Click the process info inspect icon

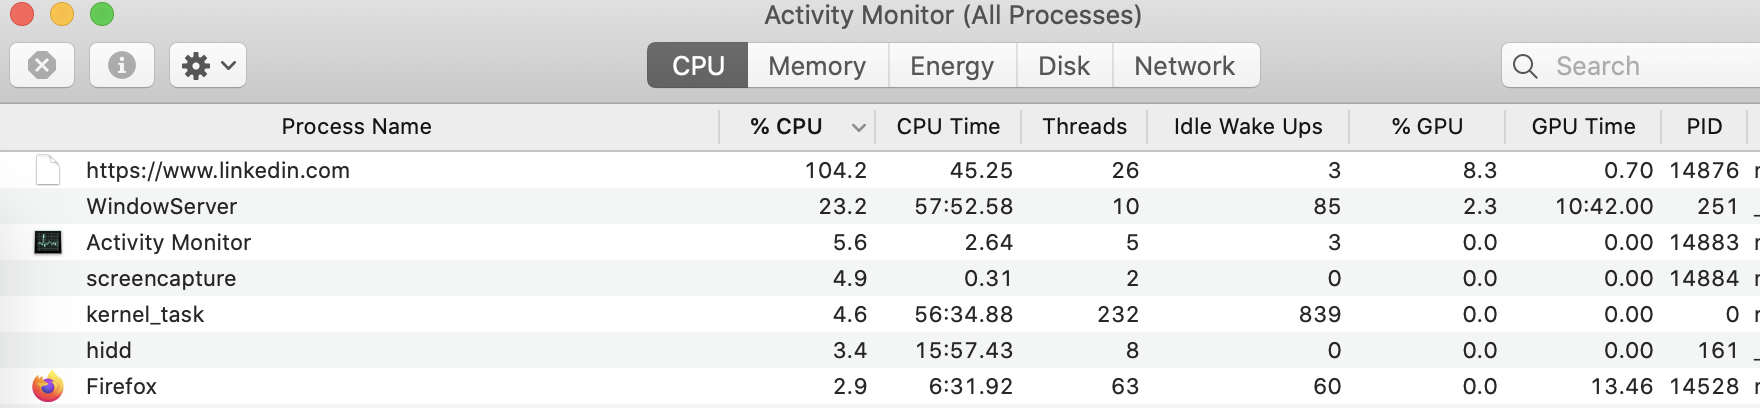(122, 66)
